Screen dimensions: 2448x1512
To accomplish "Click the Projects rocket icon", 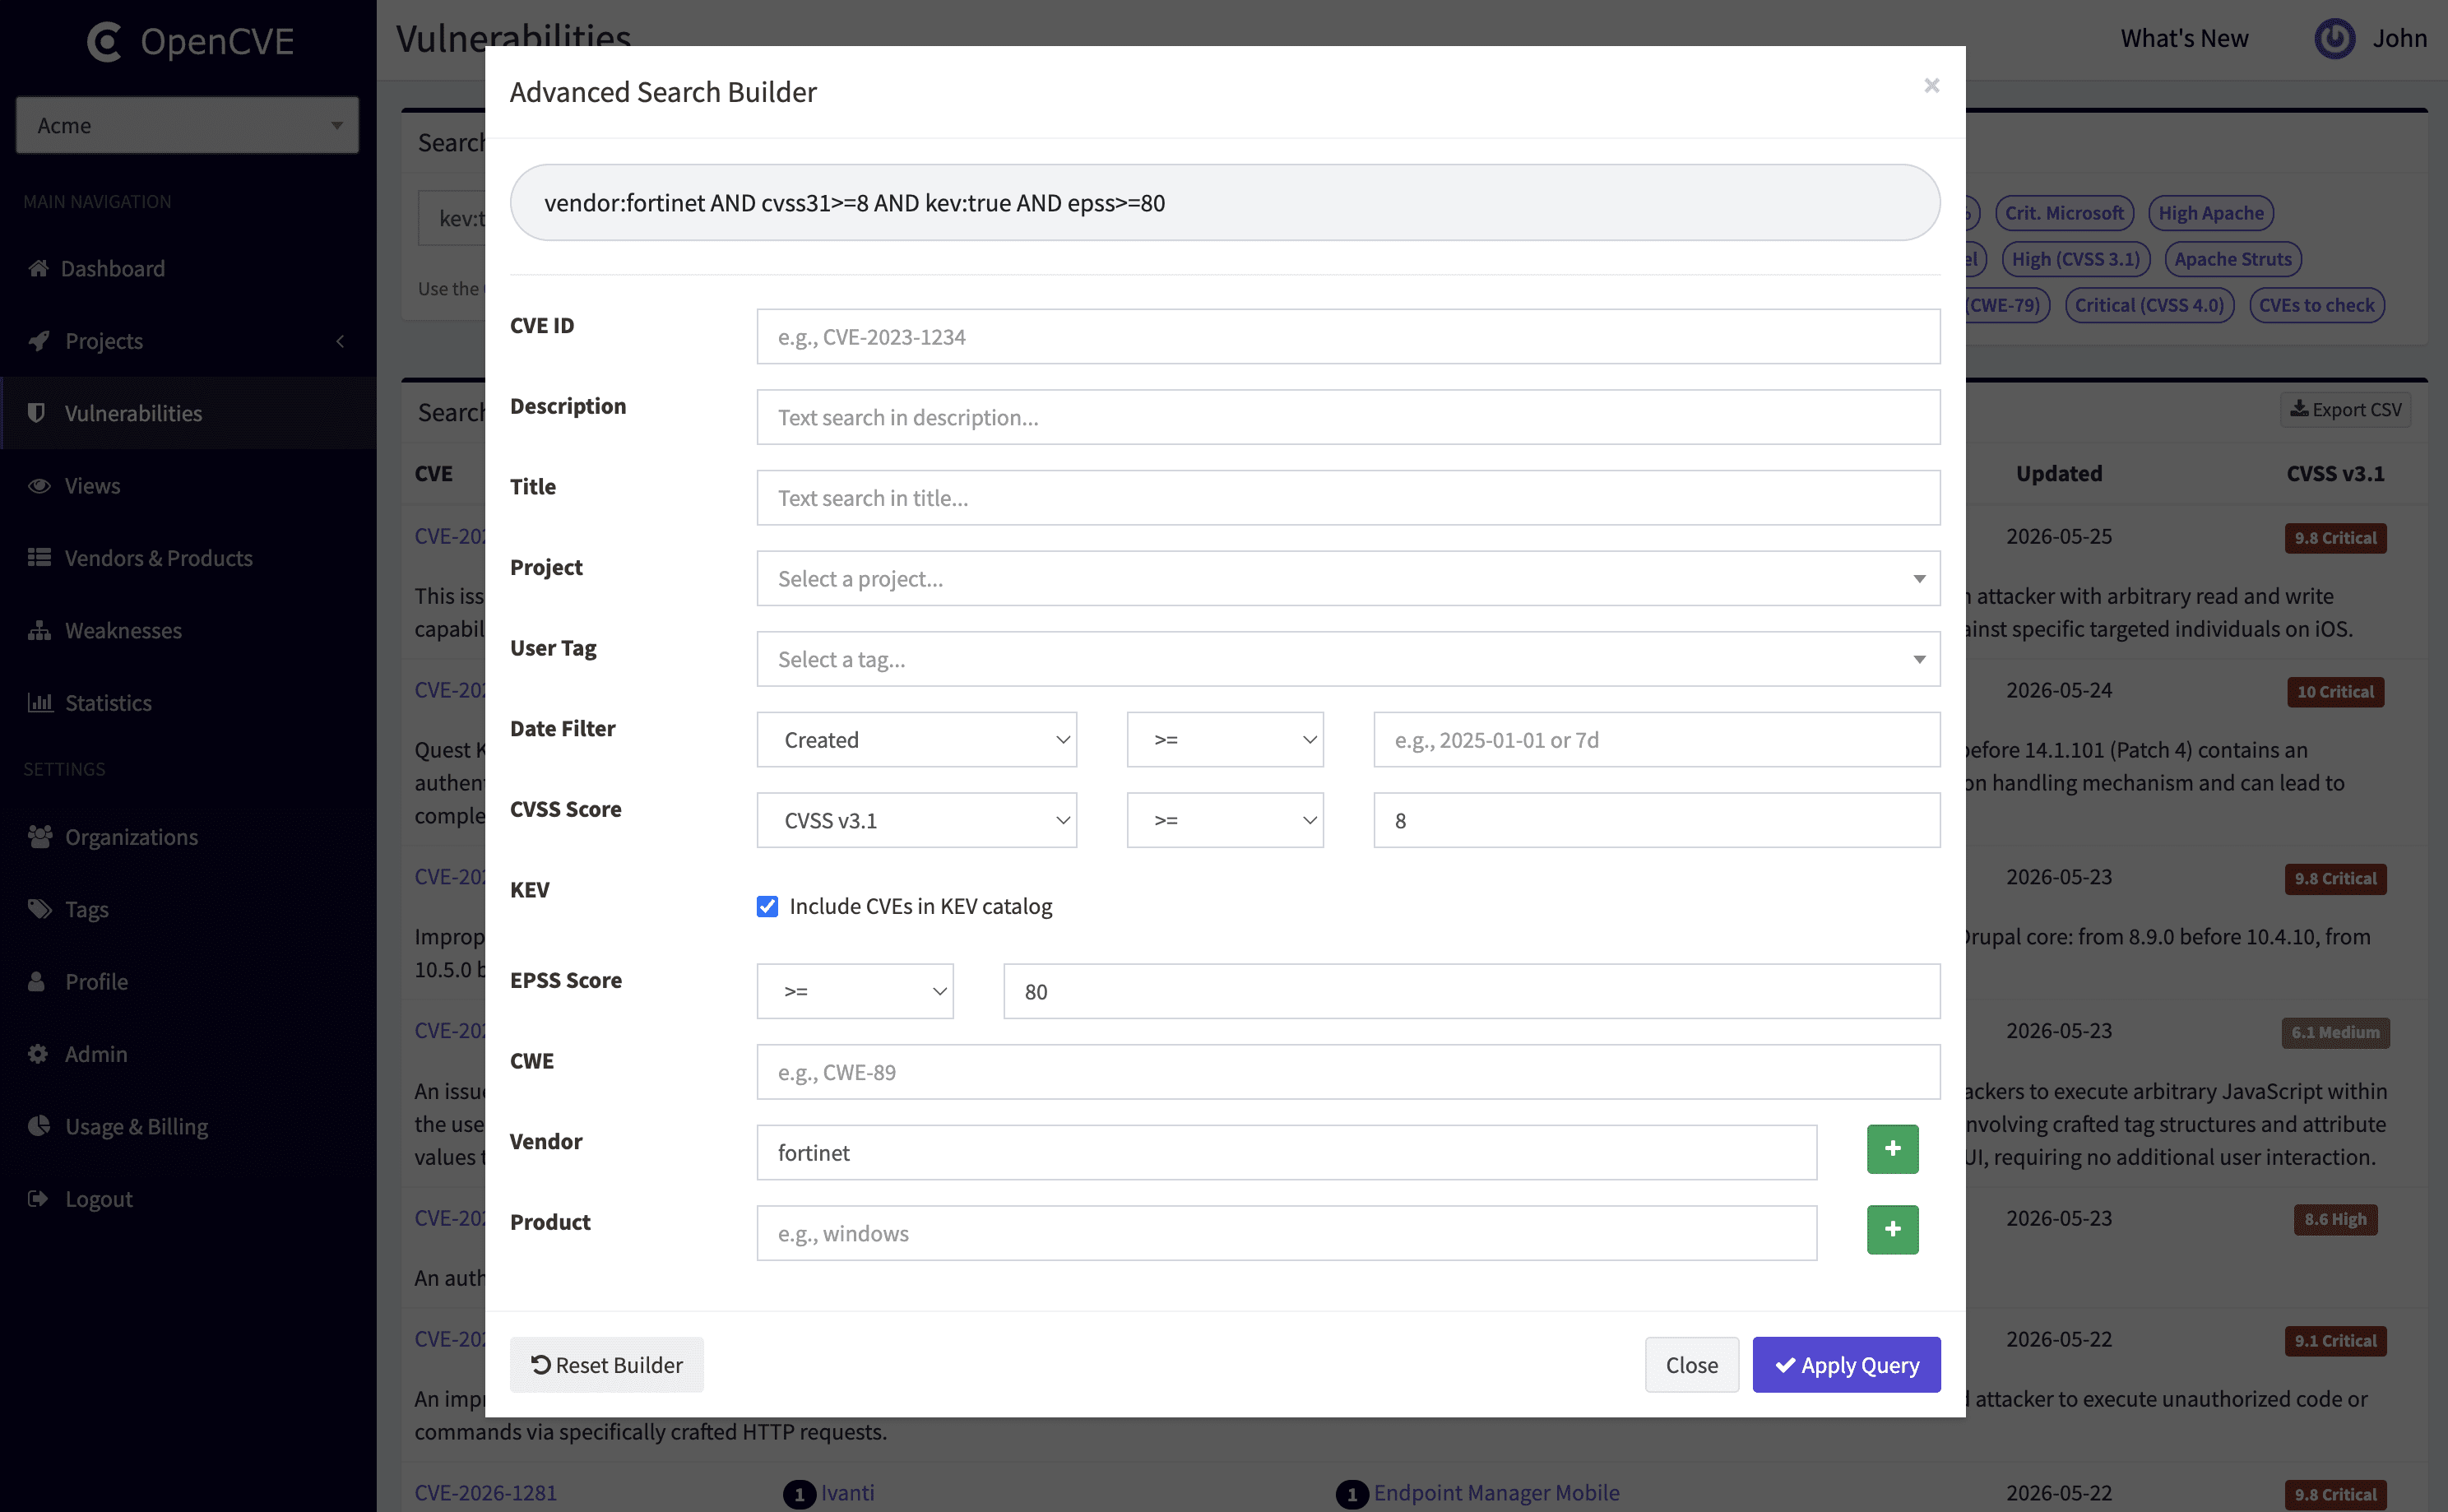I will click(39, 340).
